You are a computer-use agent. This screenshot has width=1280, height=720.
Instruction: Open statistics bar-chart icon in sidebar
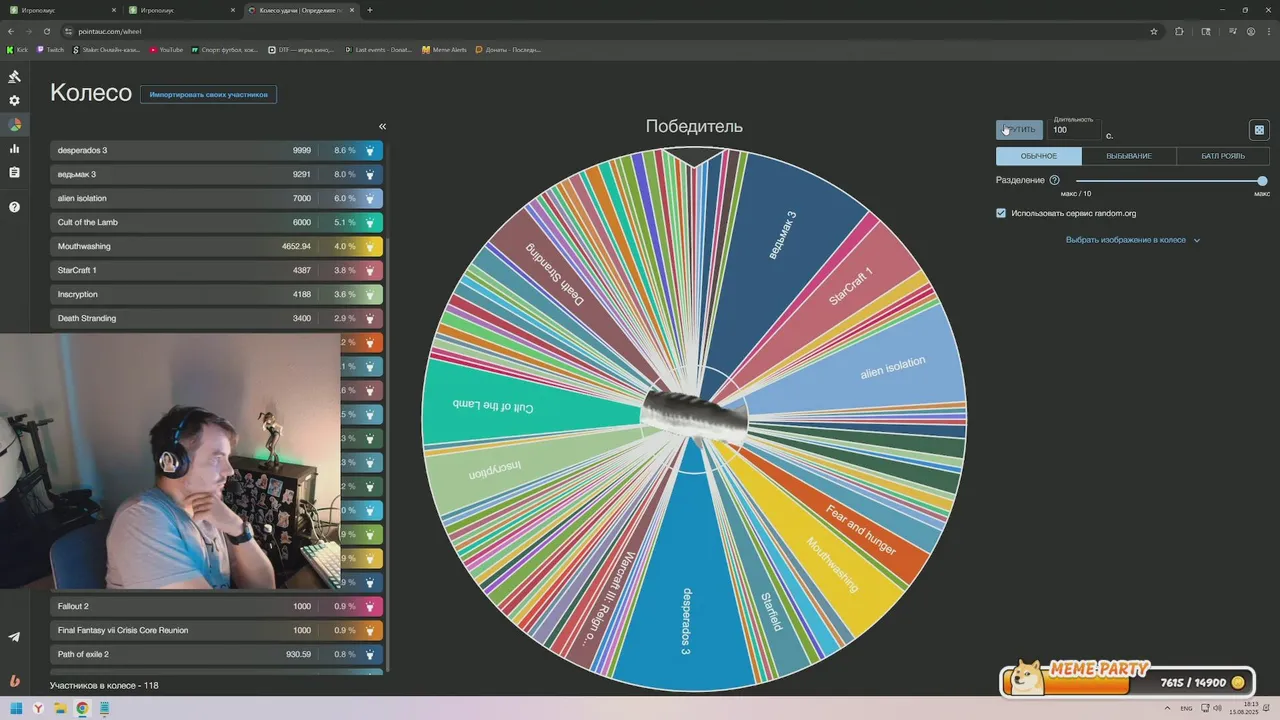click(14, 149)
